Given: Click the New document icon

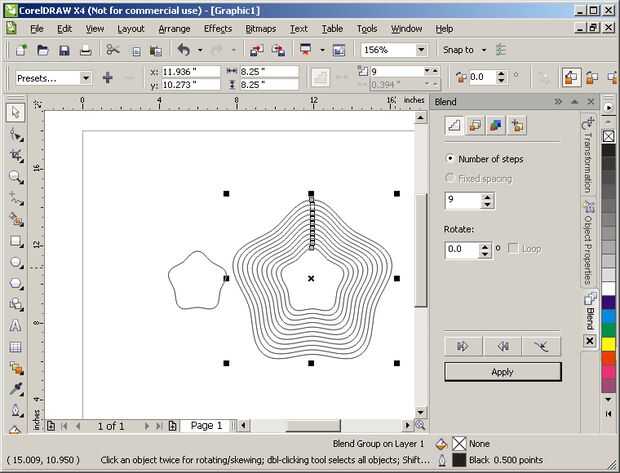Looking at the screenshot, I should (x=21, y=50).
